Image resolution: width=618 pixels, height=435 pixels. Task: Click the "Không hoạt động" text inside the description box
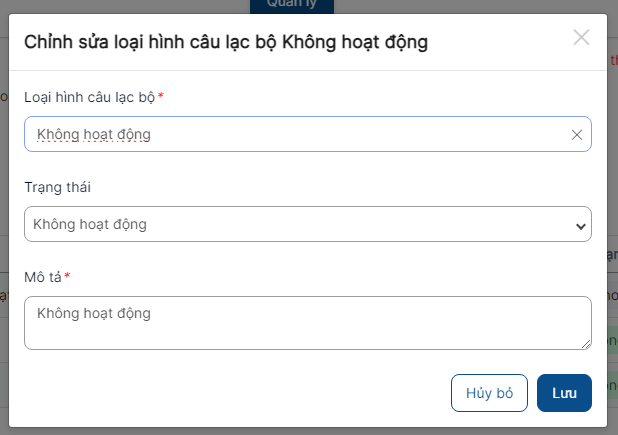pyautogui.click(x=93, y=313)
